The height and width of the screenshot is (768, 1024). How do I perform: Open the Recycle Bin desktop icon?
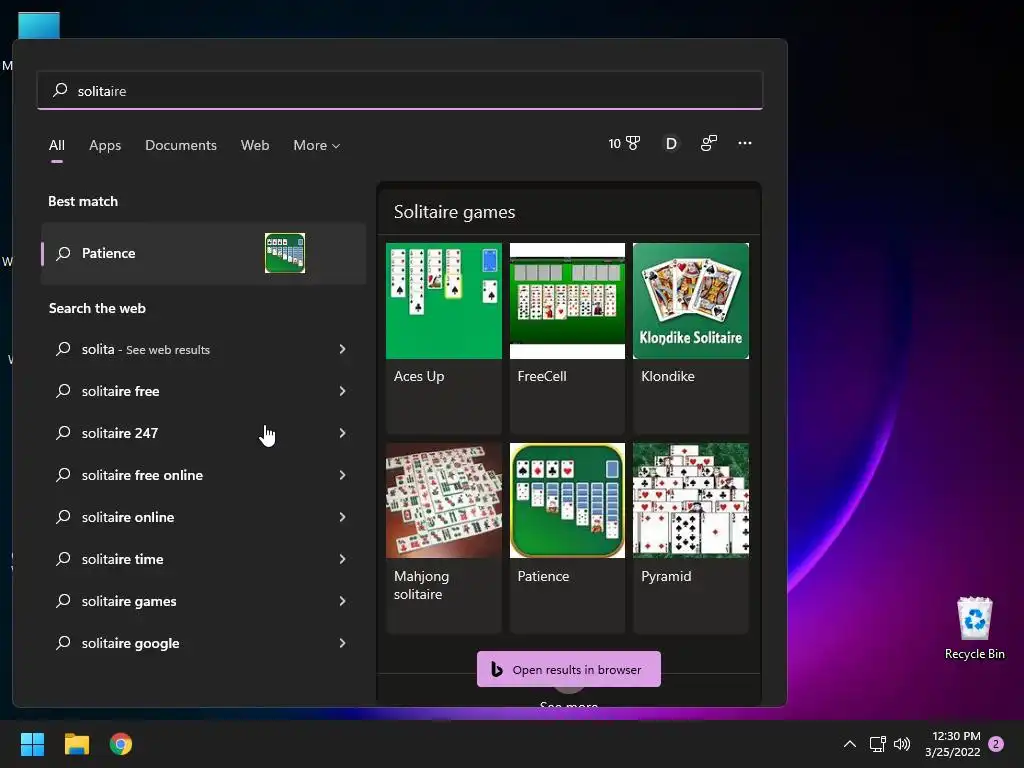pyautogui.click(x=974, y=628)
